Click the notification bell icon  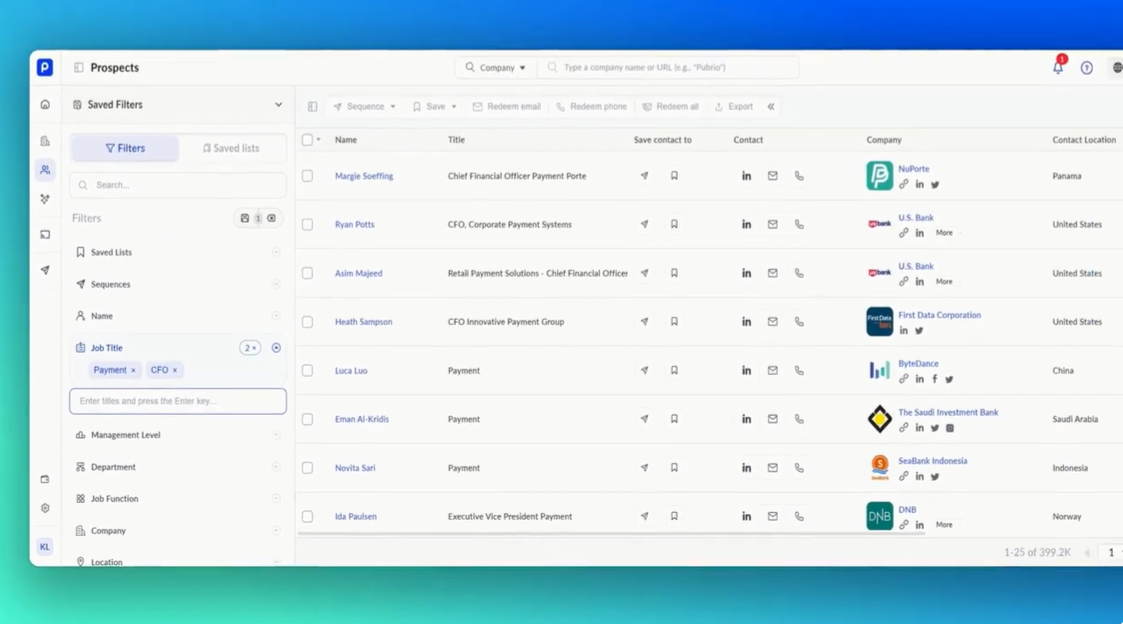(1057, 68)
